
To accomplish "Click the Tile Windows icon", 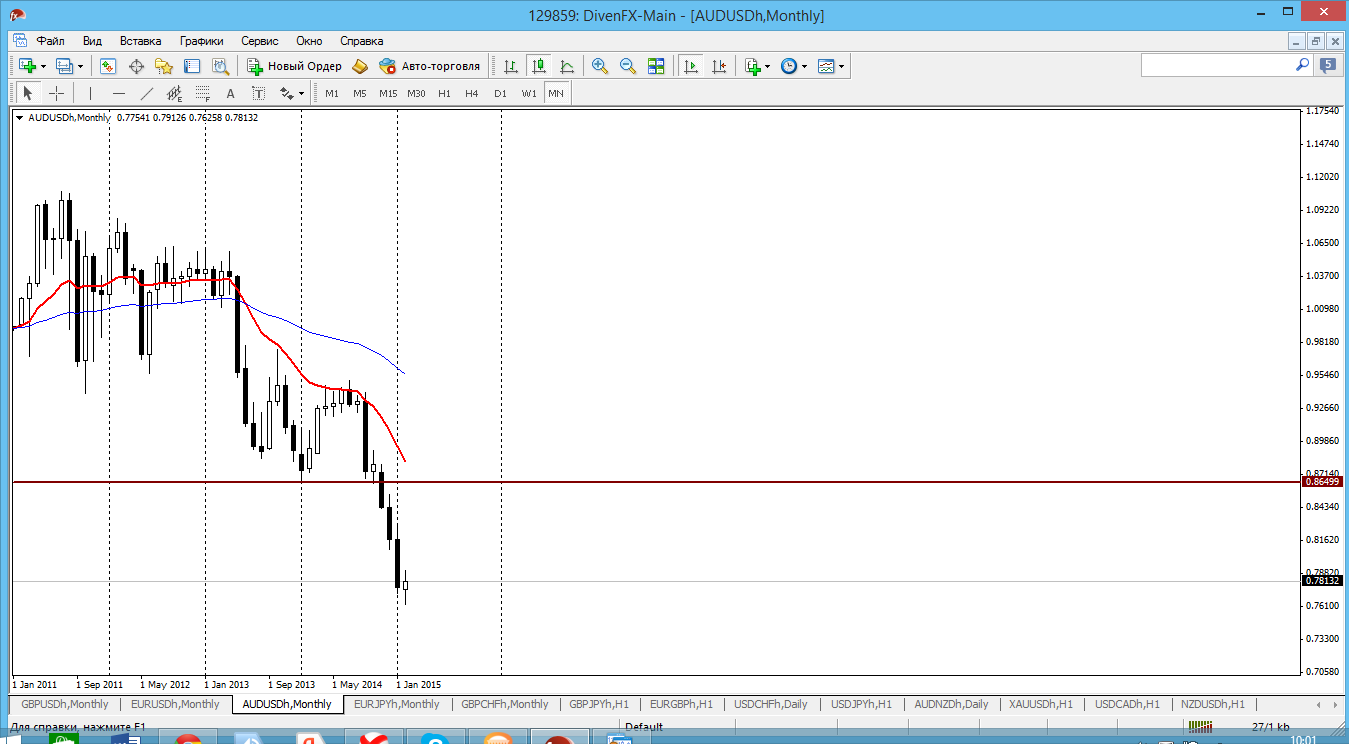I will [x=656, y=66].
